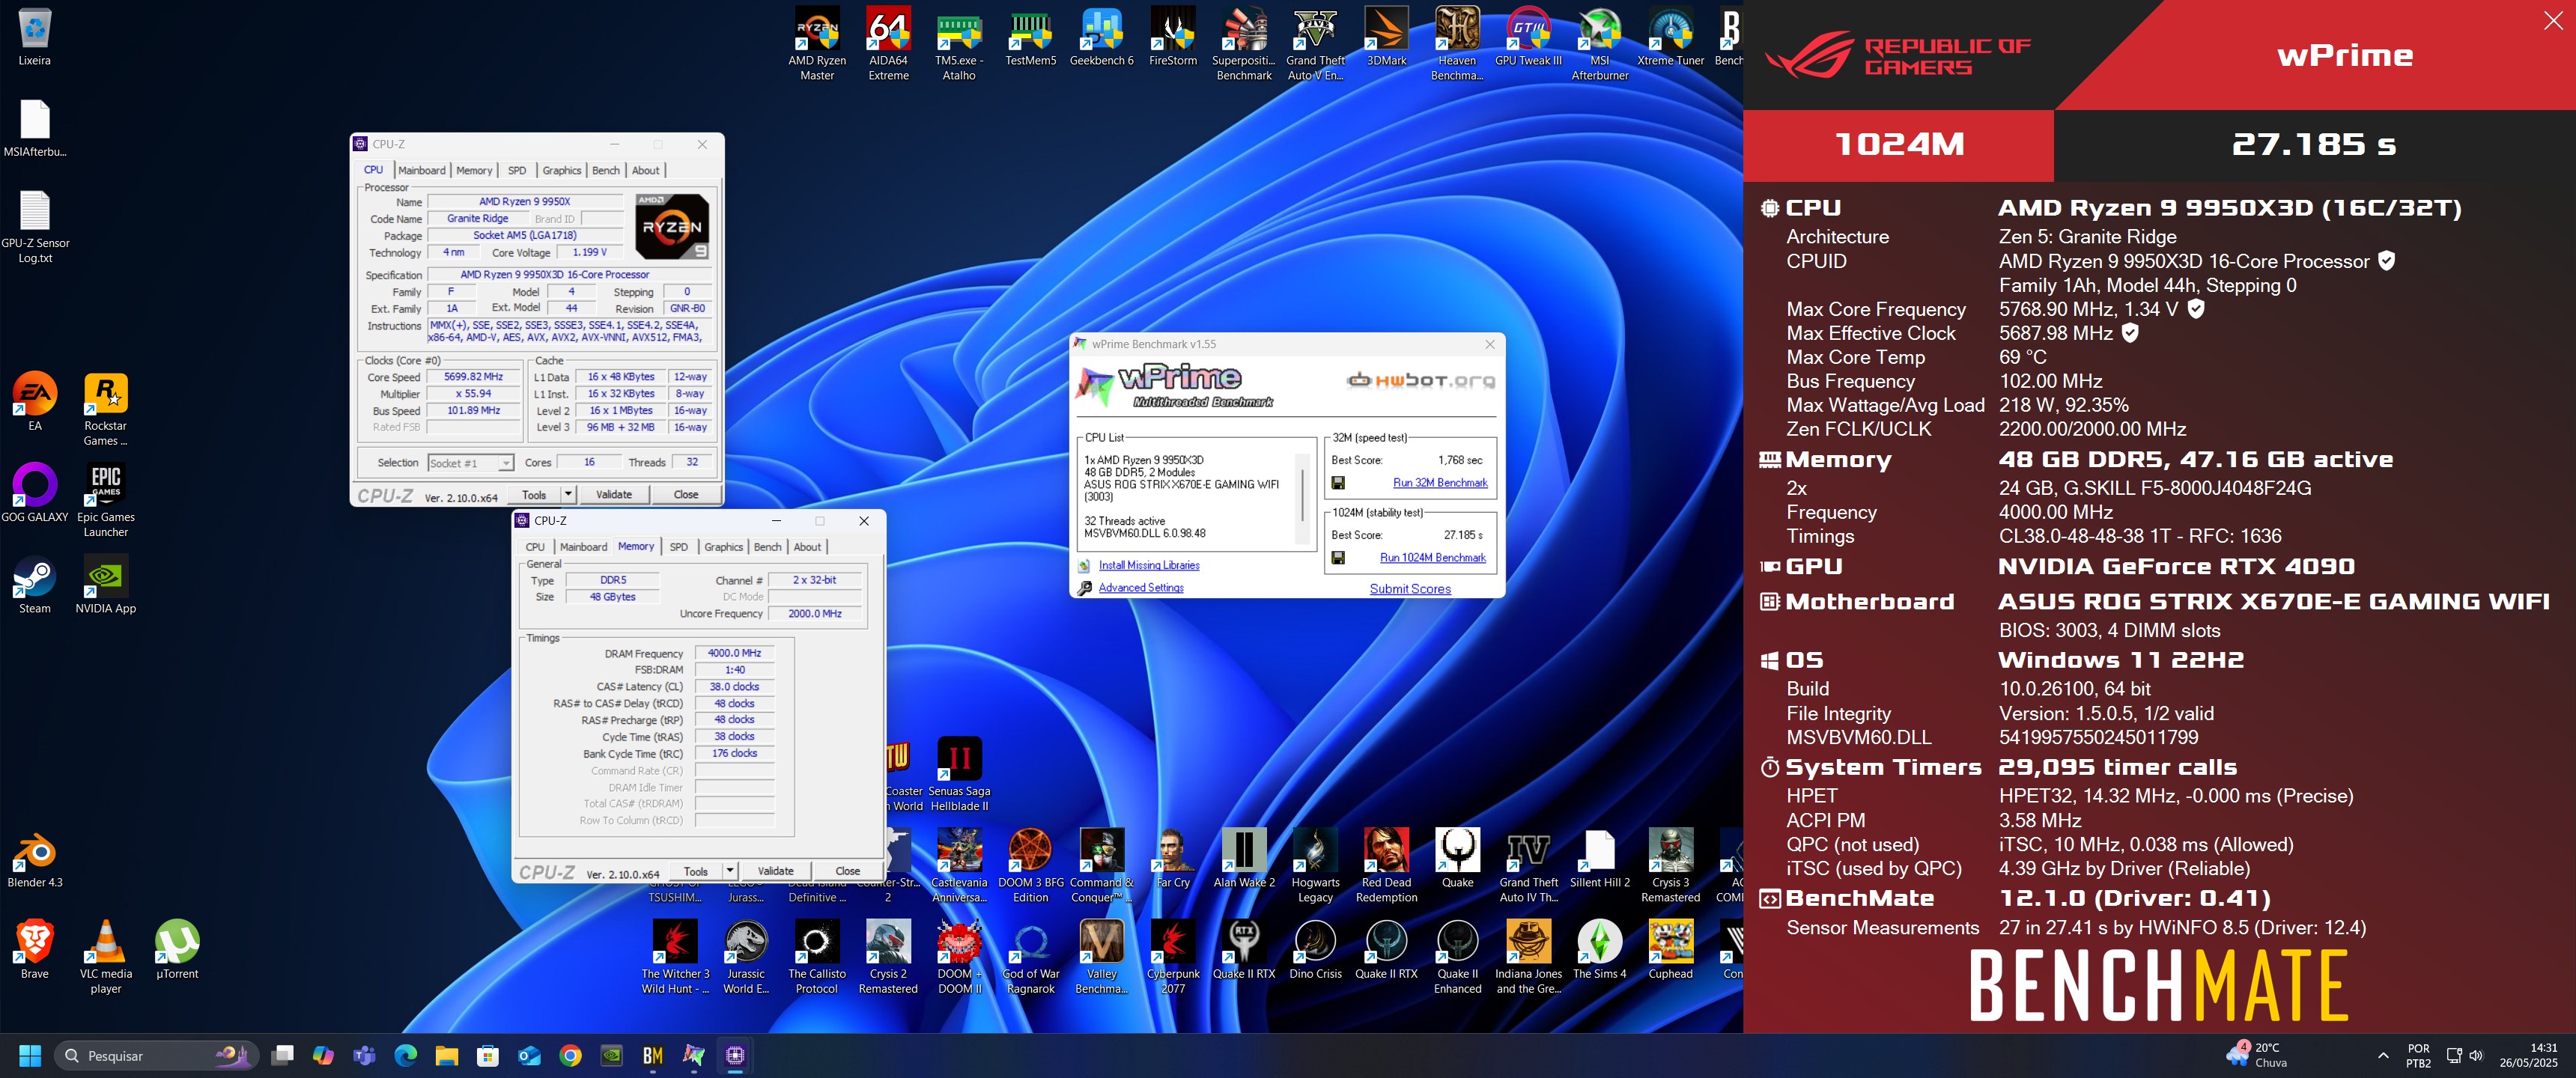Viewport: 2576px width, 1078px height.
Task: Switch to SPD tab in the CPU-Z memory window
Action: pyautogui.click(x=679, y=547)
